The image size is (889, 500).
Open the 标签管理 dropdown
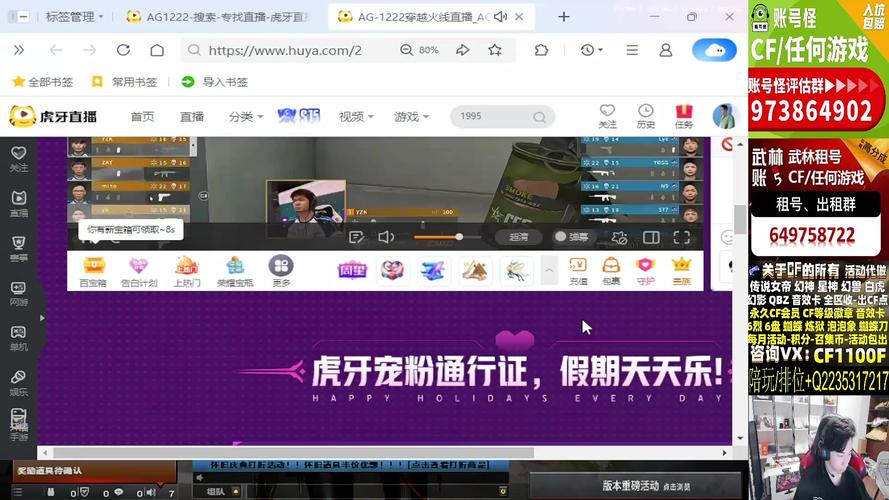[74, 17]
